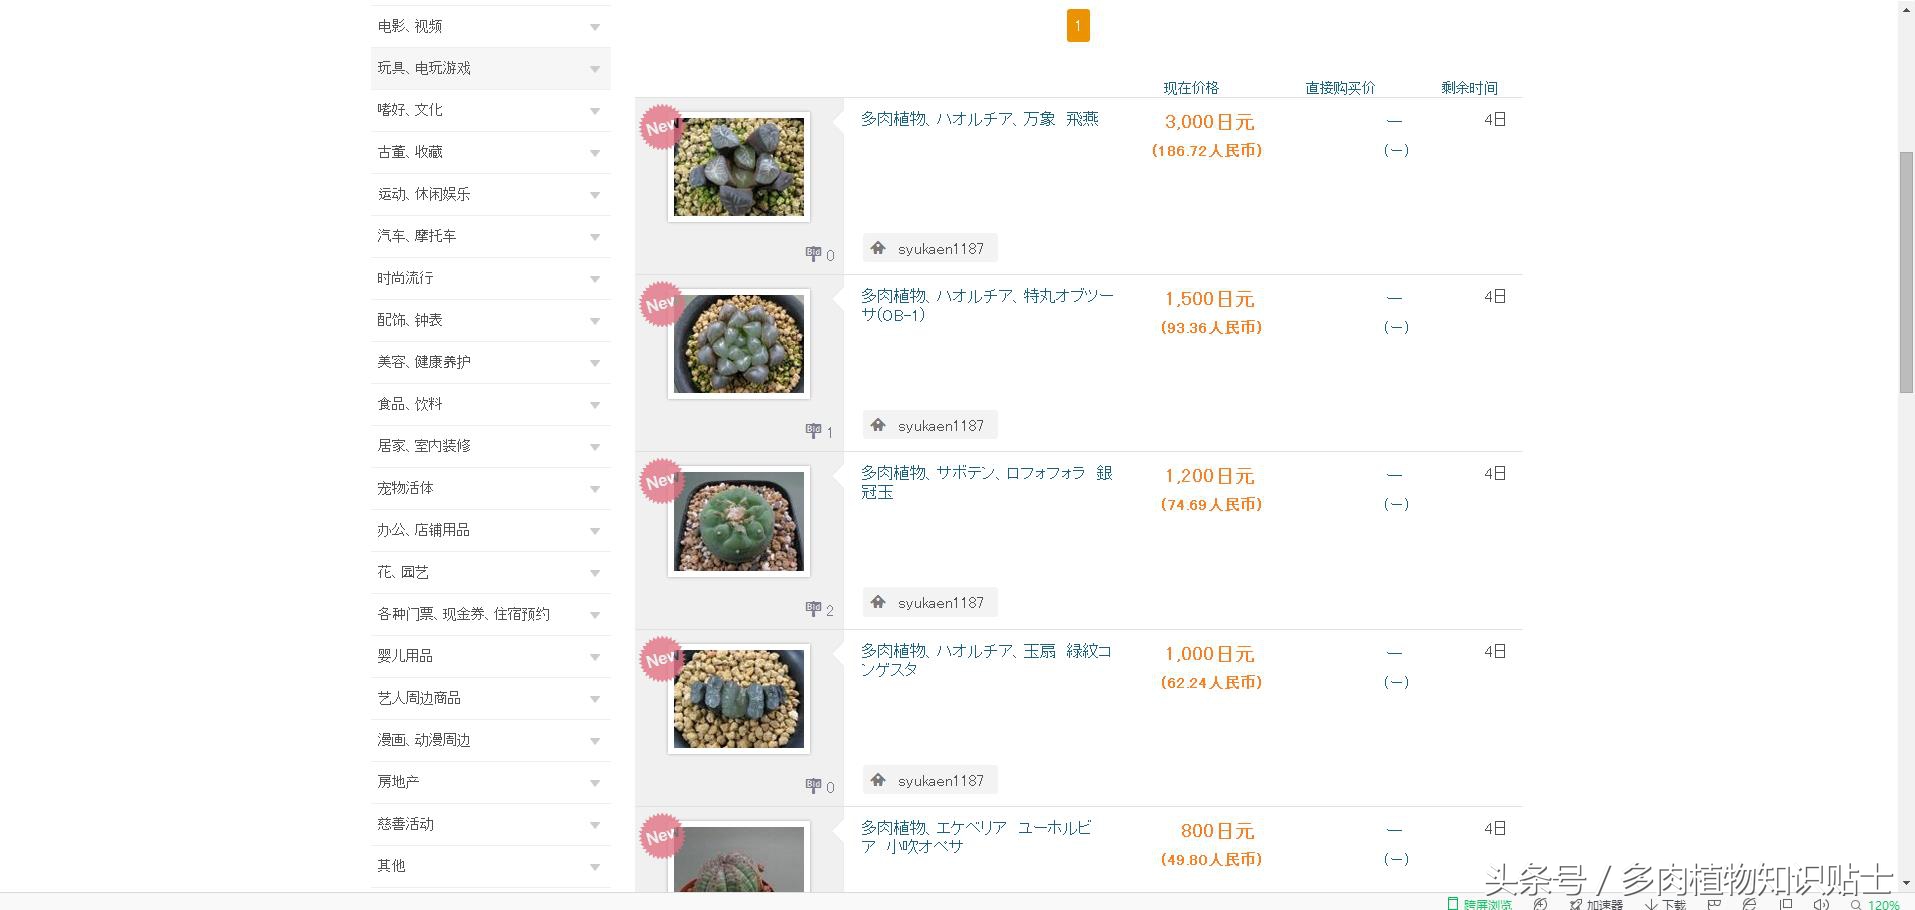Expand the 花、园艺 category

[595, 573]
